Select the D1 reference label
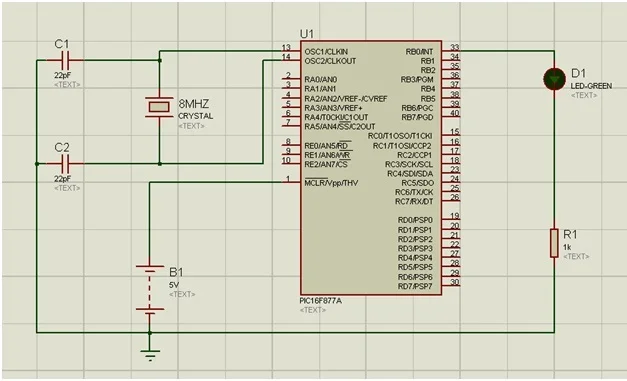This screenshot has width=627, height=381. [x=579, y=73]
